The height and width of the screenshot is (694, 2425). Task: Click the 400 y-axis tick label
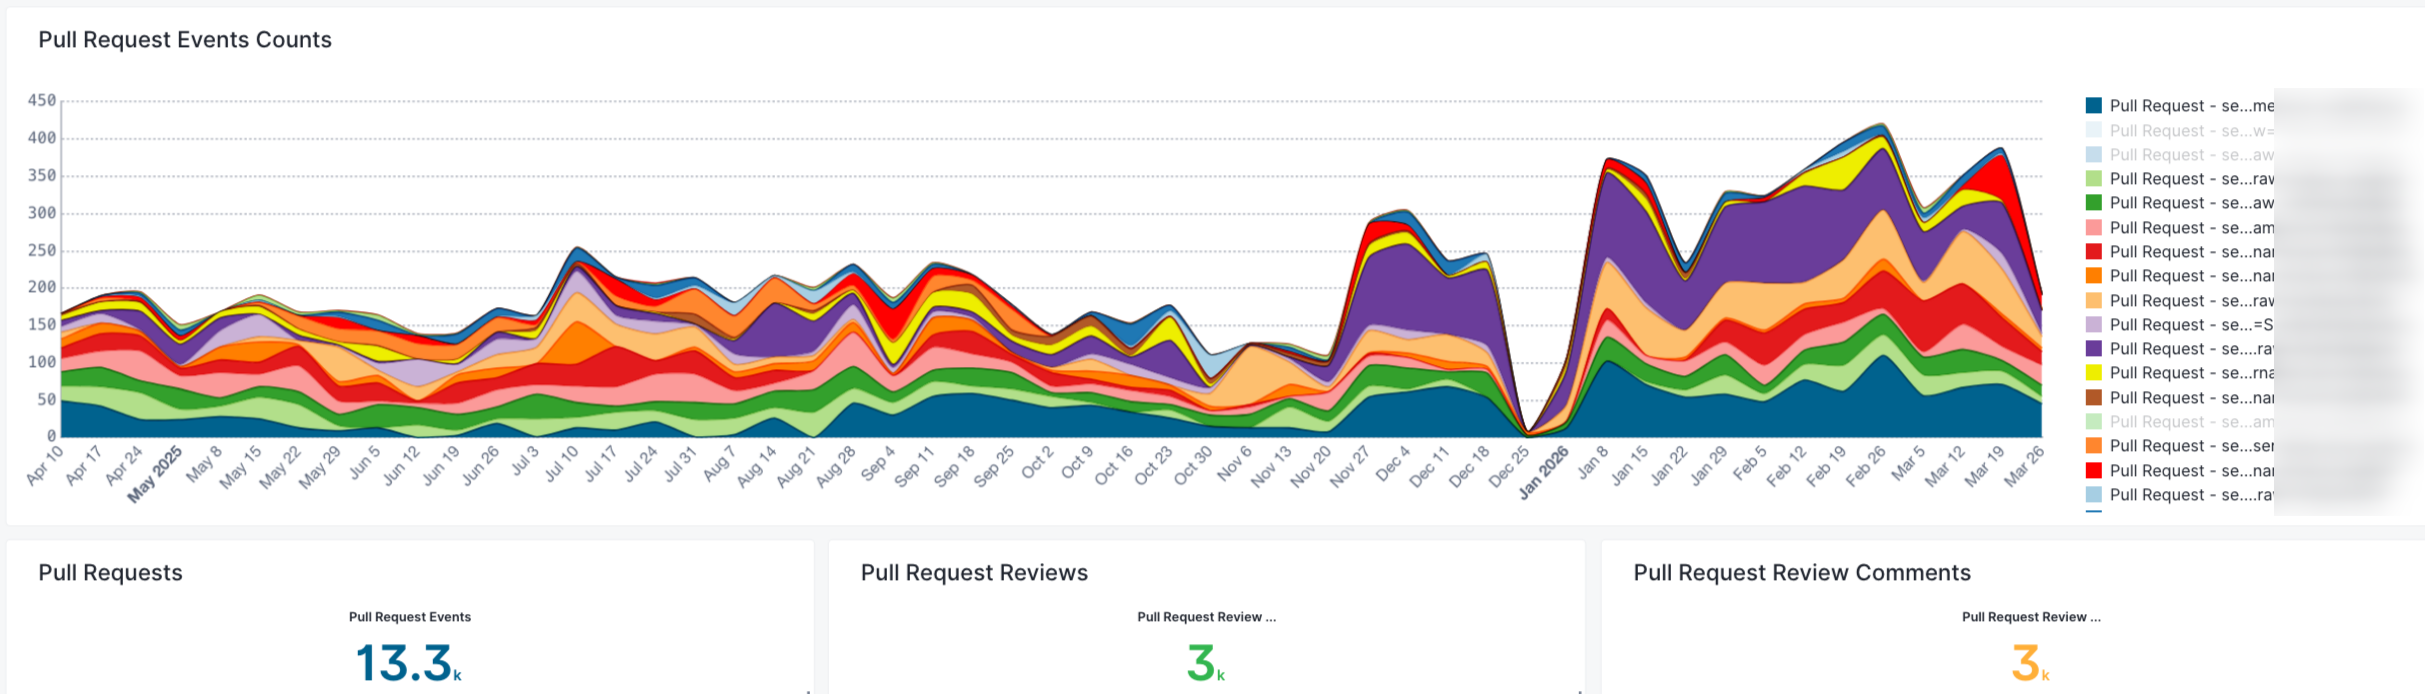pos(42,138)
